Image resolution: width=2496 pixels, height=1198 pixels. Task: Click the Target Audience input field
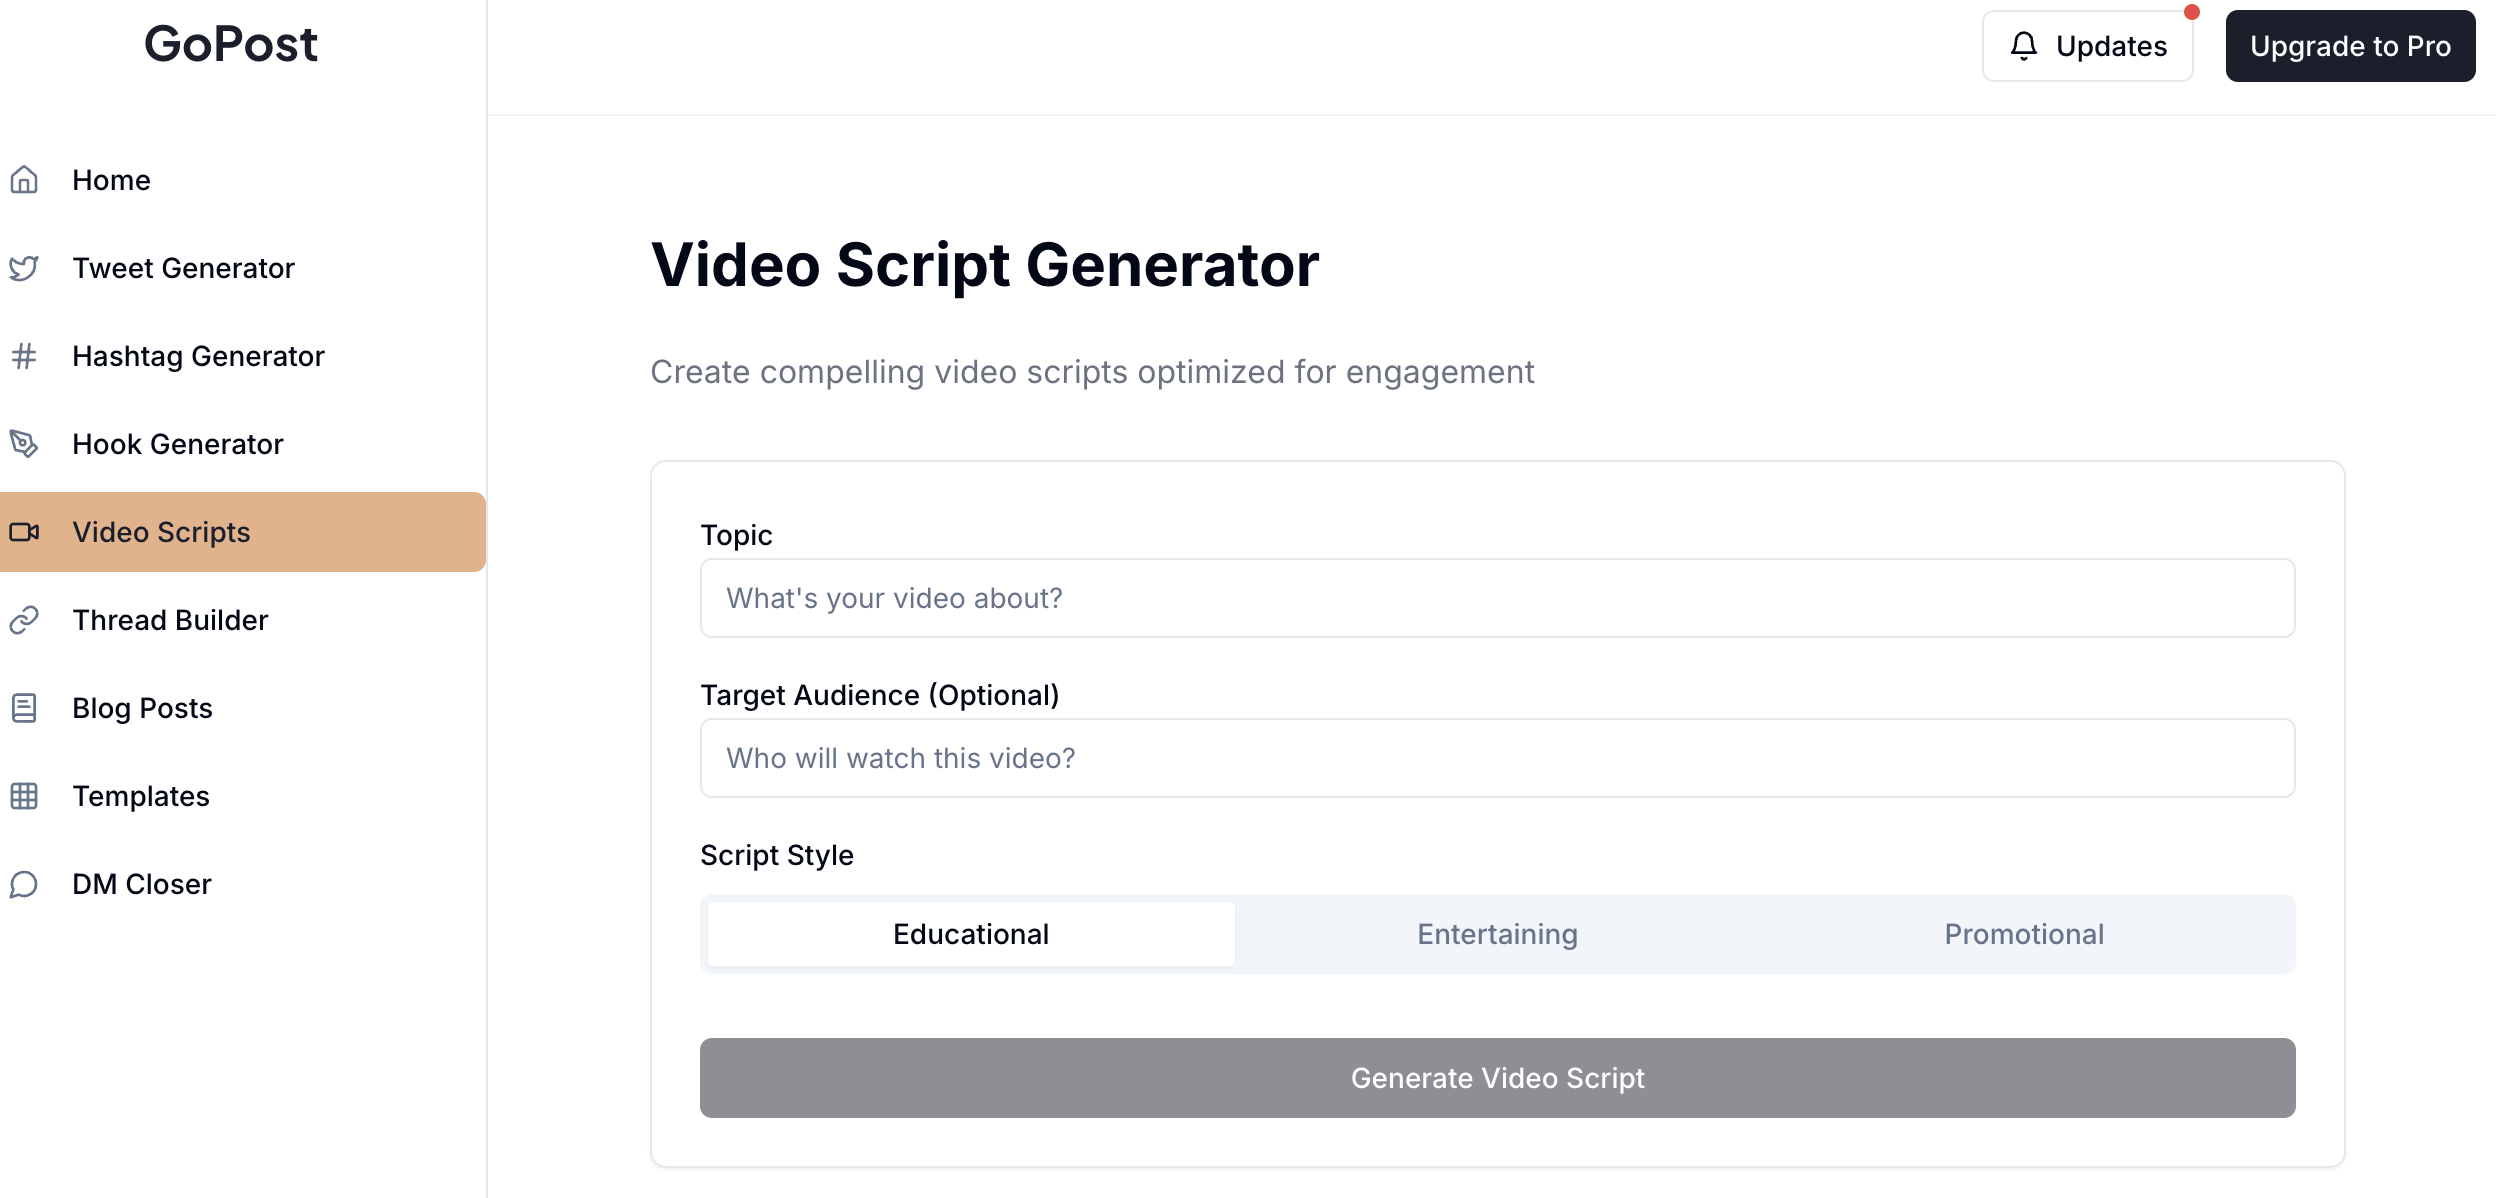click(1497, 758)
